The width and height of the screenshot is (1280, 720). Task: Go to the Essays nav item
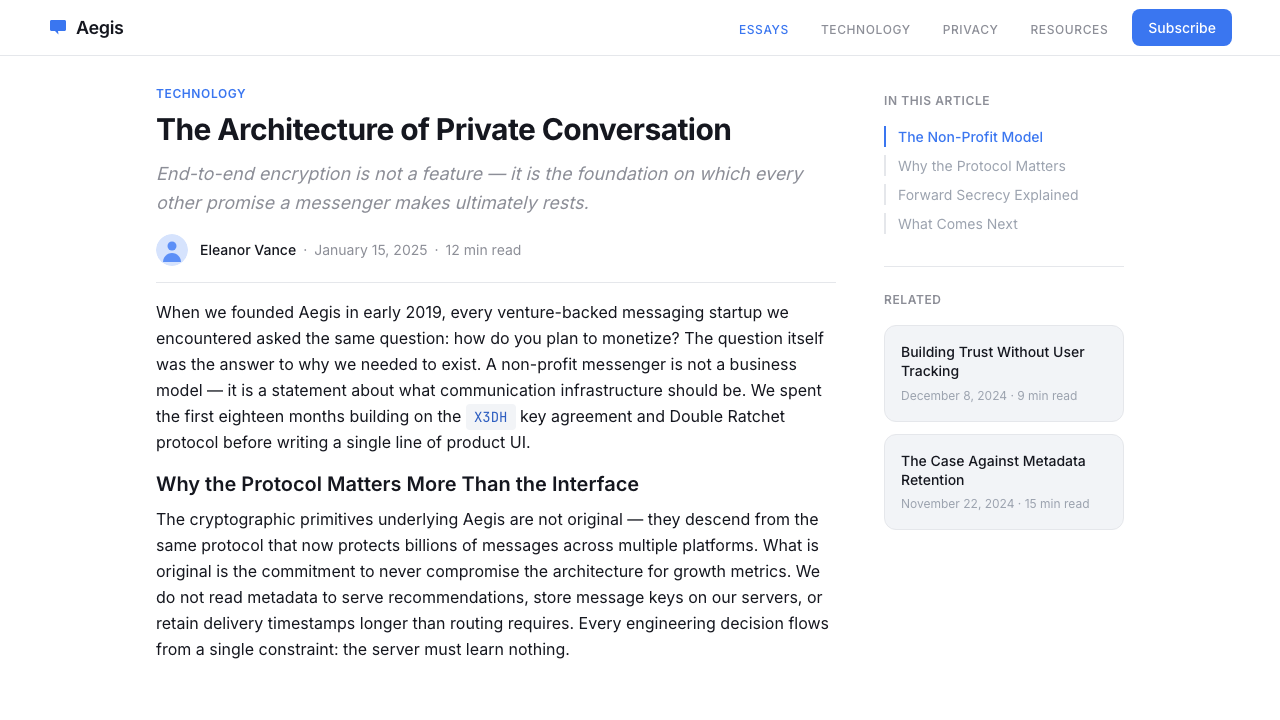point(764,29)
